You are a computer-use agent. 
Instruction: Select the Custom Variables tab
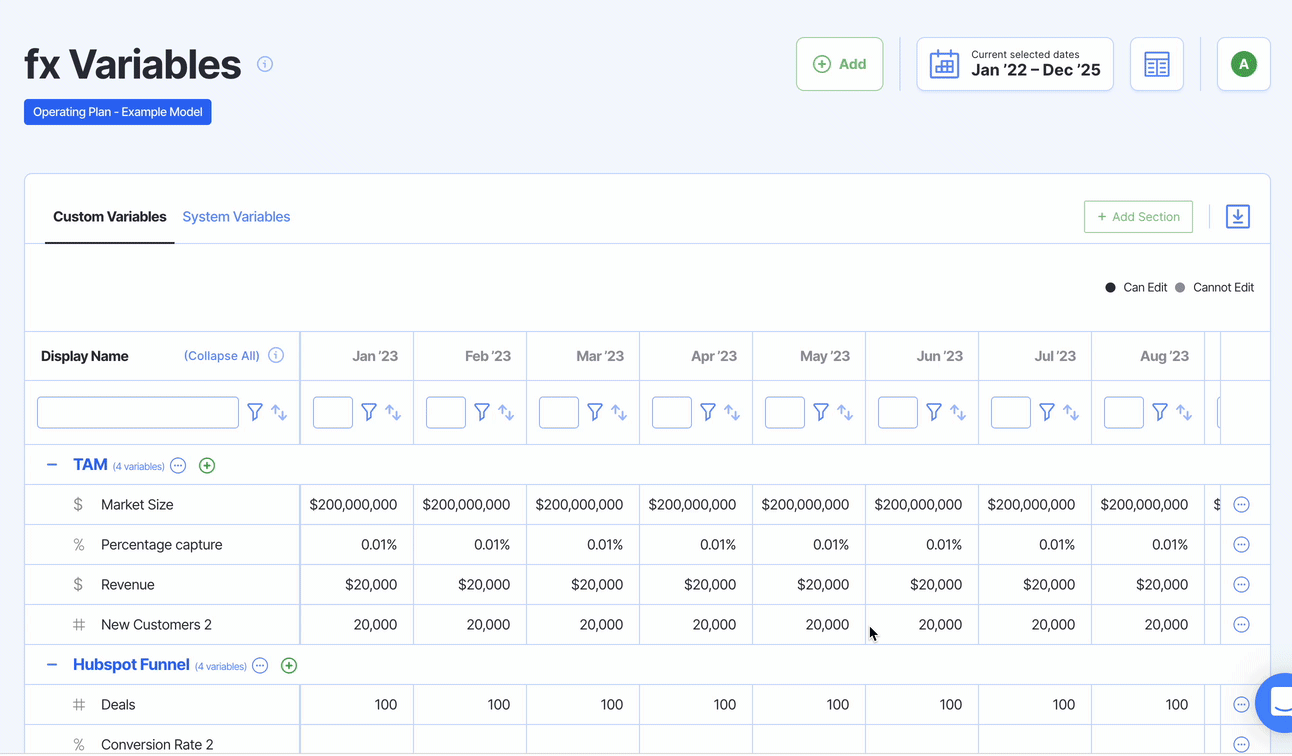pos(109,217)
